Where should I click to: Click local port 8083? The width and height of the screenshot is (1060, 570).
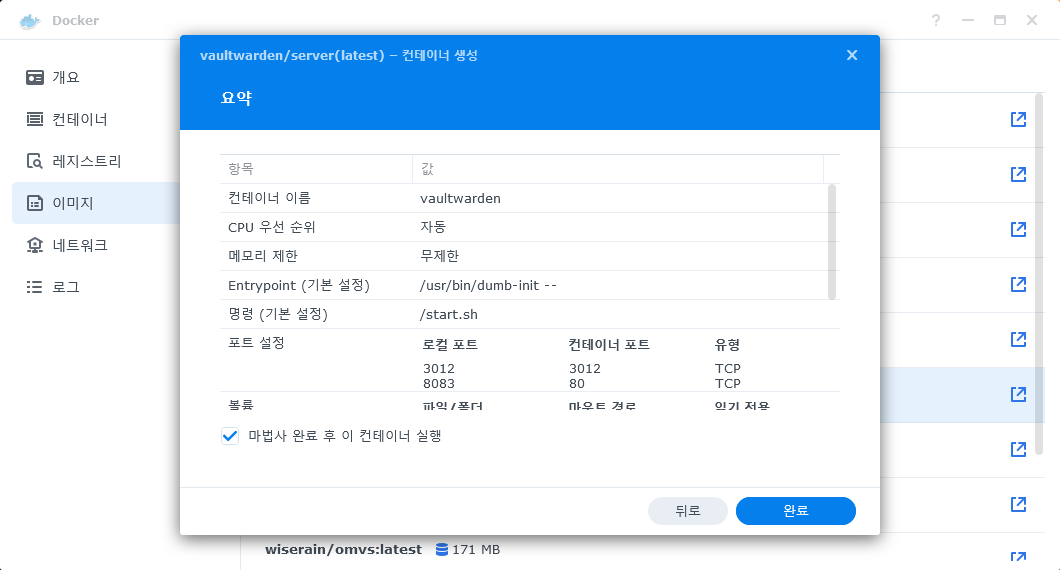tap(439, 383)
